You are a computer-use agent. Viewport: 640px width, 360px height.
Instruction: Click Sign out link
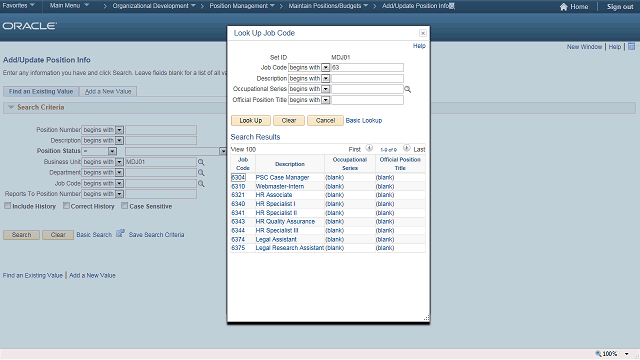point(620,7)
